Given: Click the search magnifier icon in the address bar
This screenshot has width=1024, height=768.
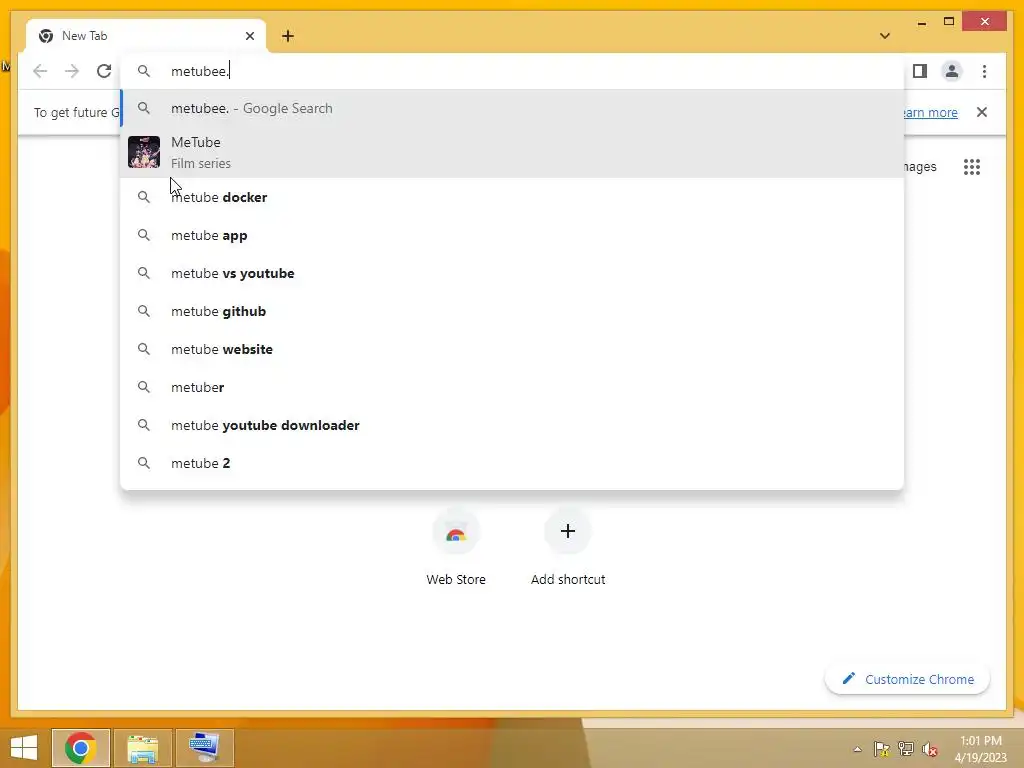Looking at the screenshot, I should [x=144, y=71].
